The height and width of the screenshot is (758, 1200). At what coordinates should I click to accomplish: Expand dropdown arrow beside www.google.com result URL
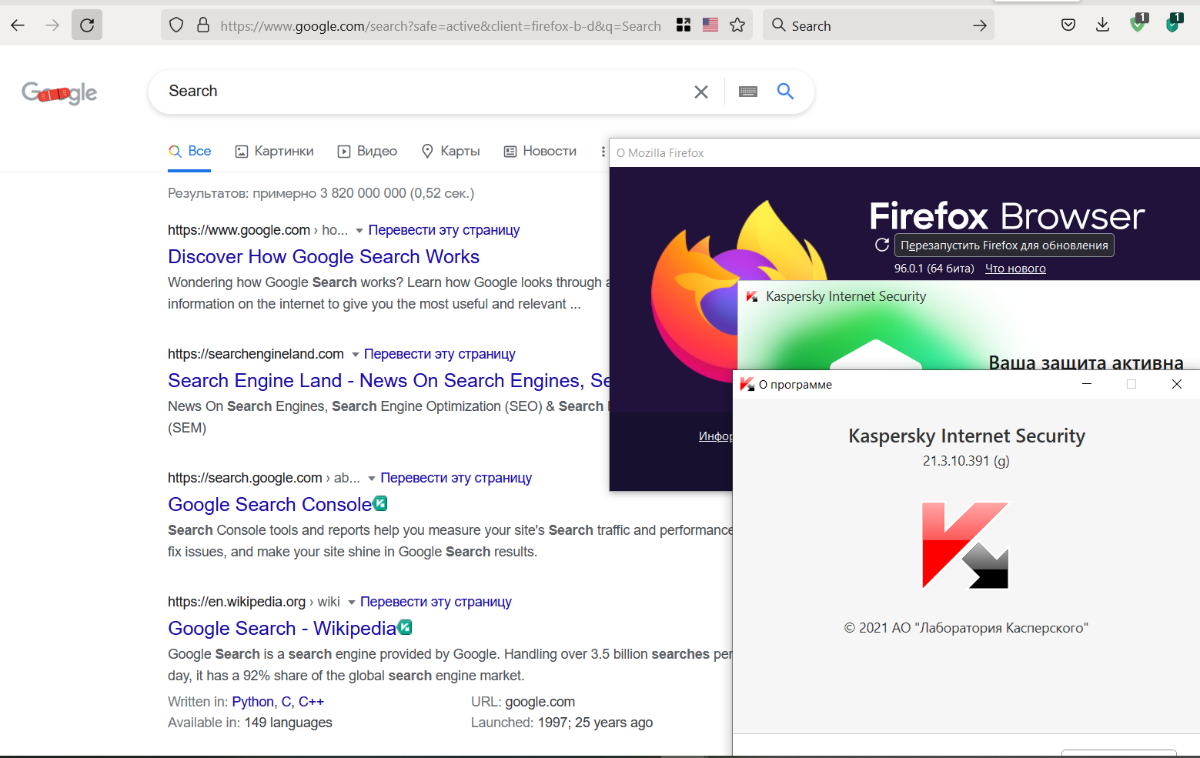(x=359, y=231)
